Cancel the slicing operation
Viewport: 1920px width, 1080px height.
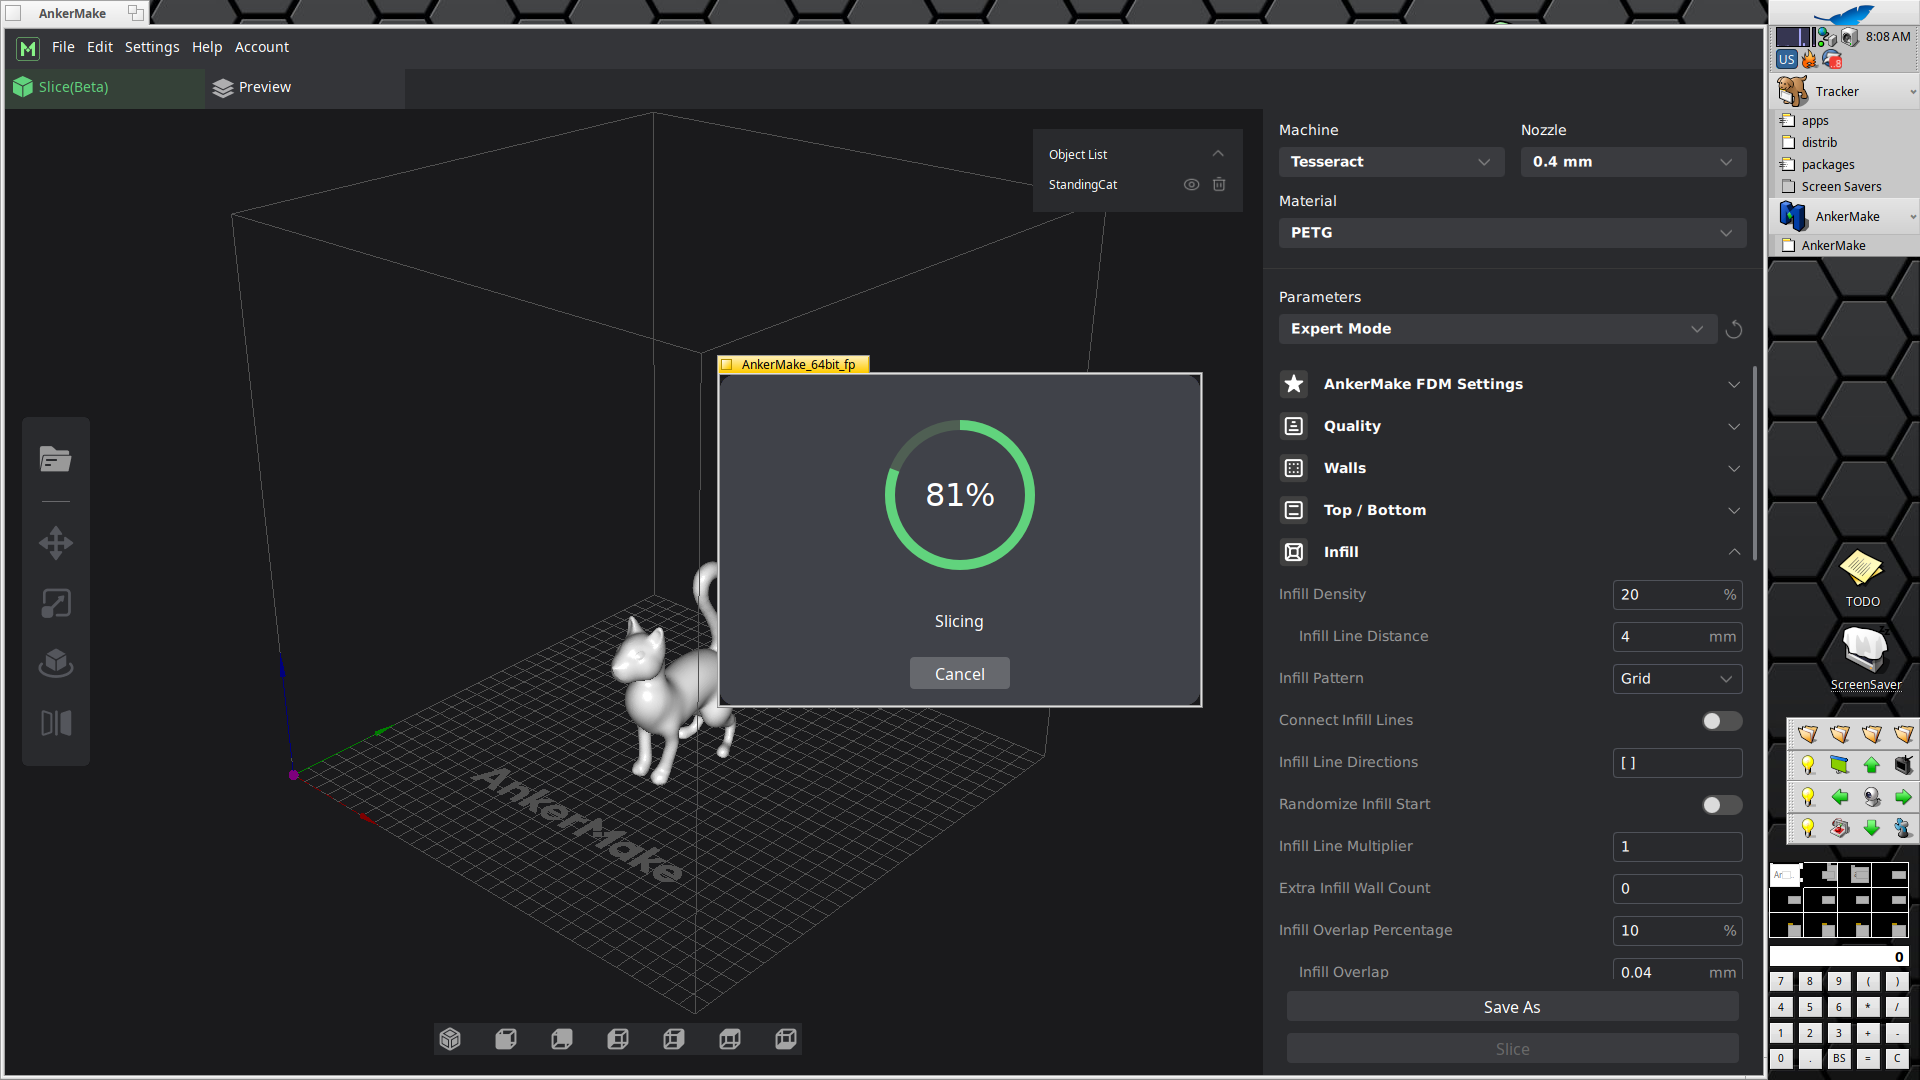tap(959, 674)
